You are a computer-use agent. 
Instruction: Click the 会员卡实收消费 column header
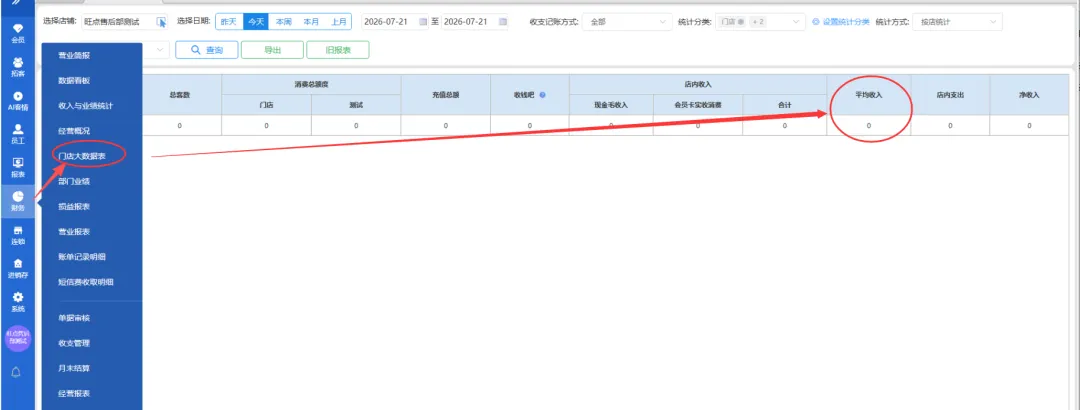point(698,105)
